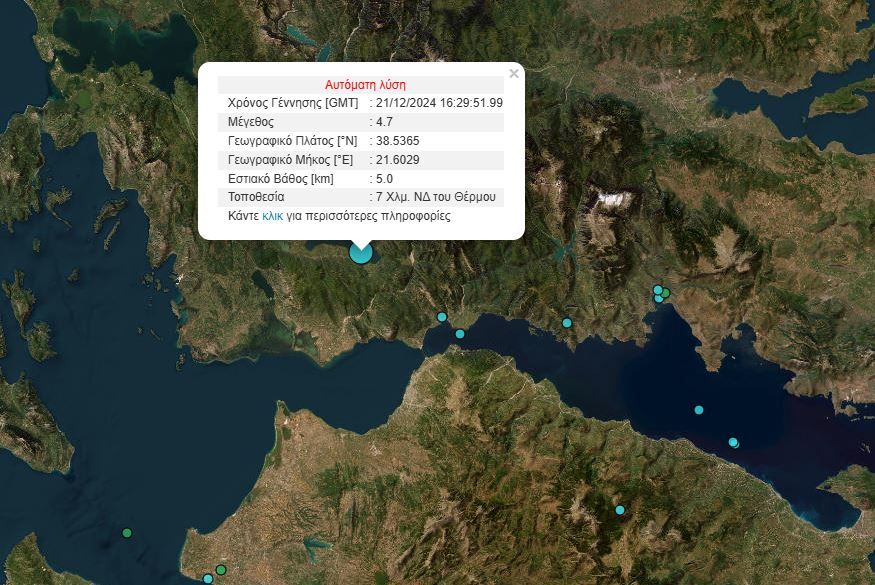Click the latitude value 38.5365
Viewport: 875px width, 585px height.
[397, 141]
